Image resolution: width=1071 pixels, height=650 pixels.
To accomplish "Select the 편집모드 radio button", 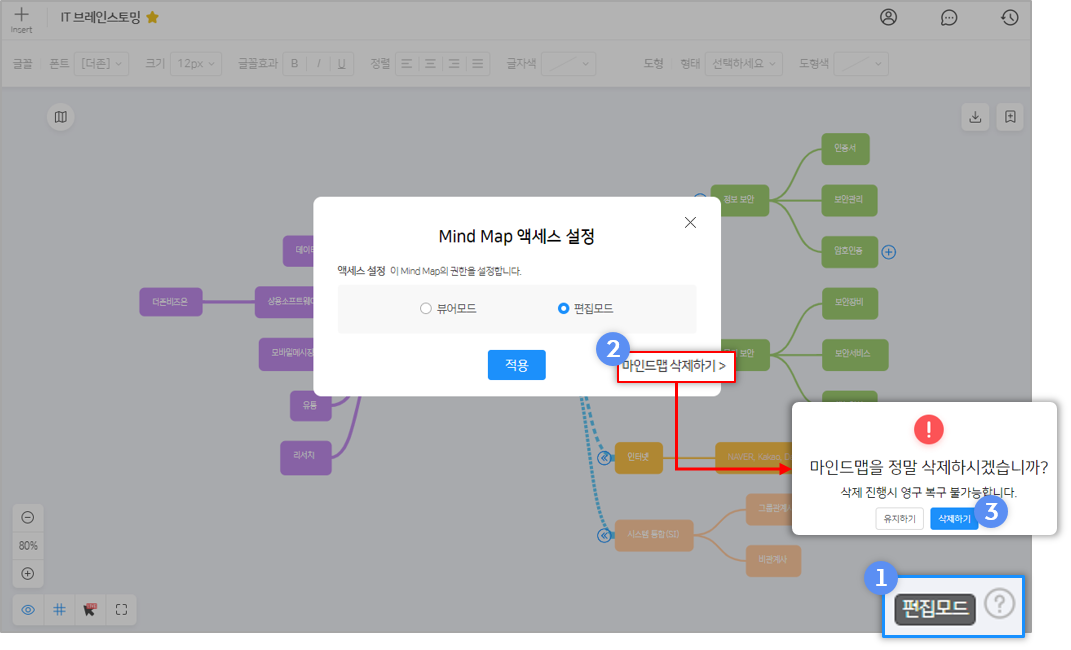I will [x=563, y=309].
